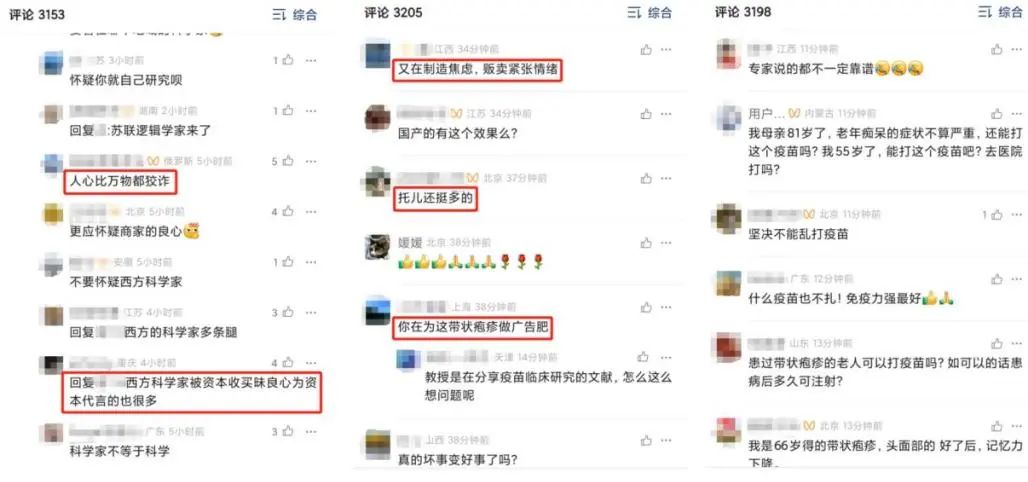1028x482 pixels.
Task: Open the 用户… commenter from 内蒙古
Action: [x=766, y=113]
